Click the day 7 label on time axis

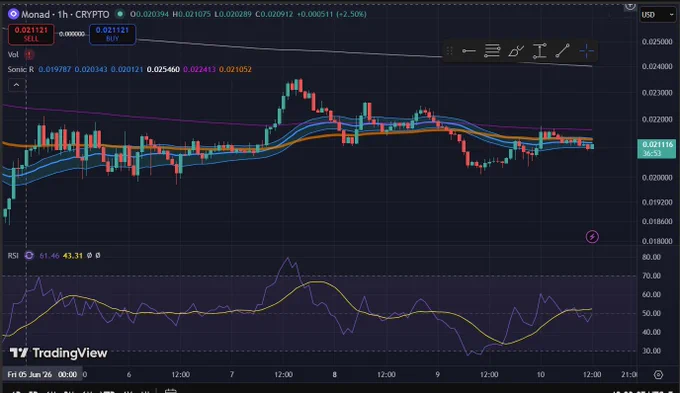pos(232,374)
